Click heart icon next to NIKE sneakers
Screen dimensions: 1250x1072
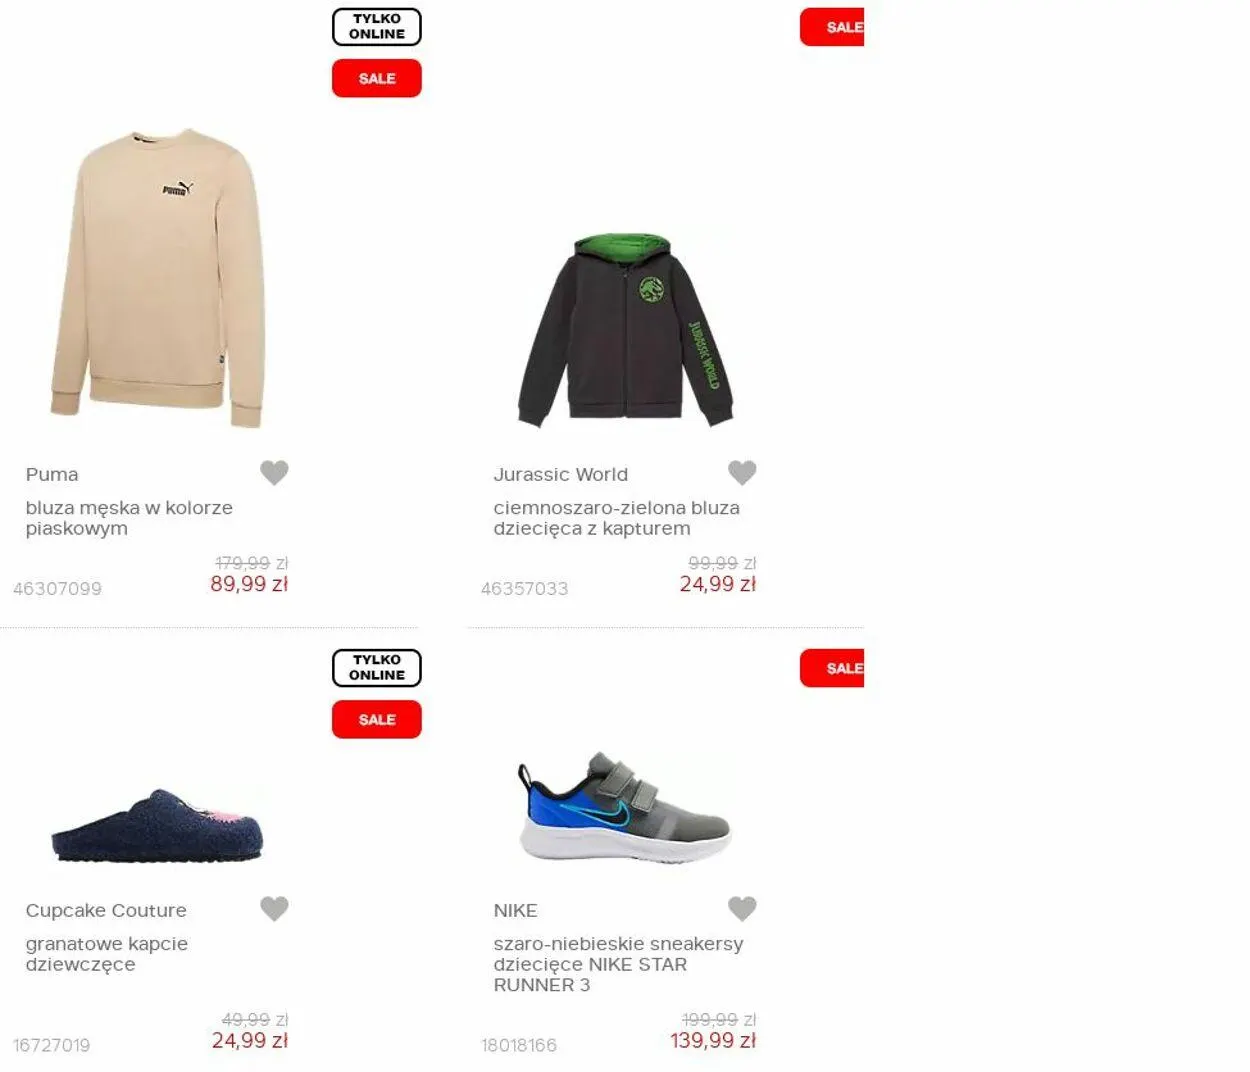(x=742, y=908)
